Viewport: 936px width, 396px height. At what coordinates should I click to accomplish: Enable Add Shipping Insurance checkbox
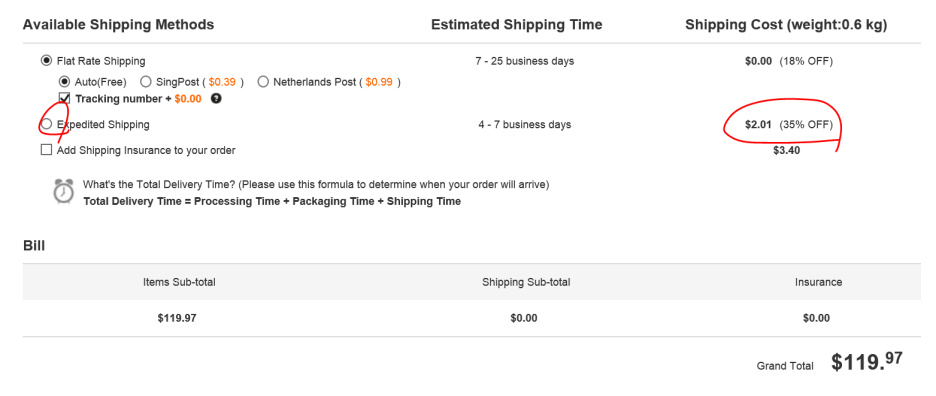46,150
